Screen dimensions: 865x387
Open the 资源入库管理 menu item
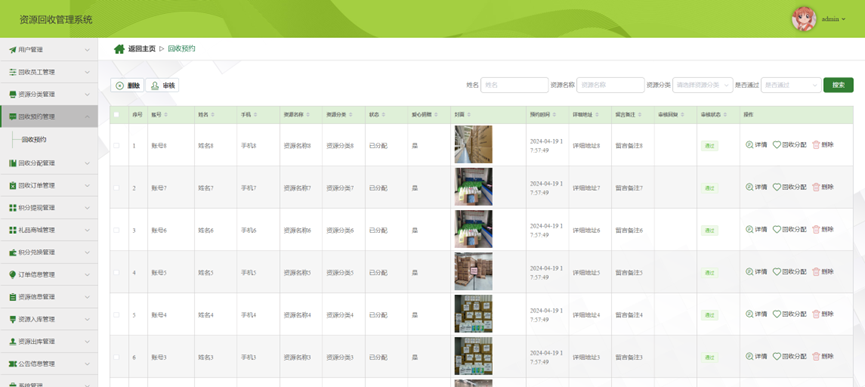pos(49,319)
